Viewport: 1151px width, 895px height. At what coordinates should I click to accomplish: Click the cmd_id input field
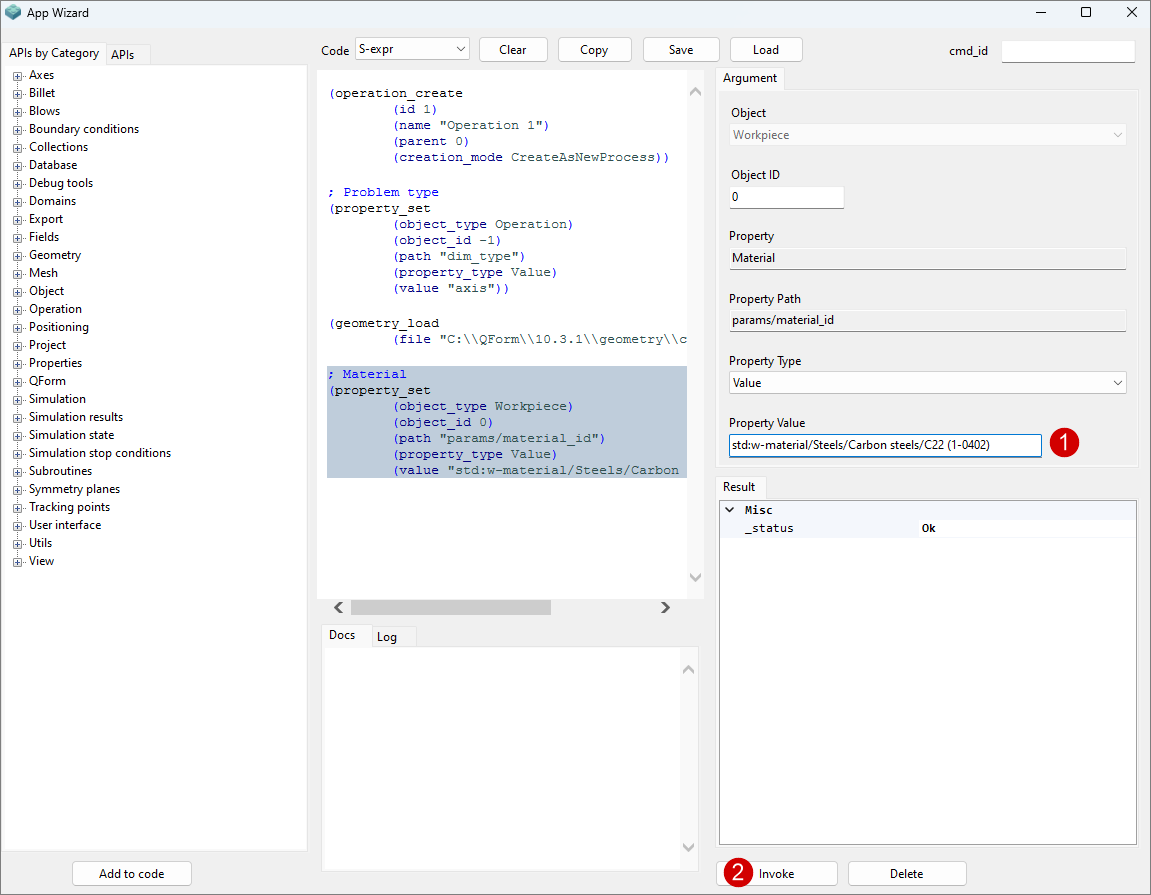(x=1067, y=51)
